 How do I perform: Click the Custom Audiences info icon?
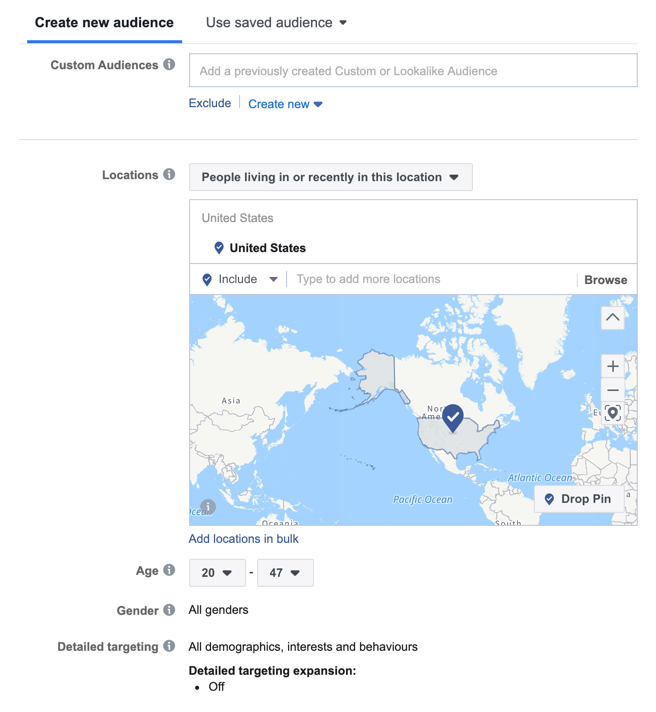pos(169,65)
